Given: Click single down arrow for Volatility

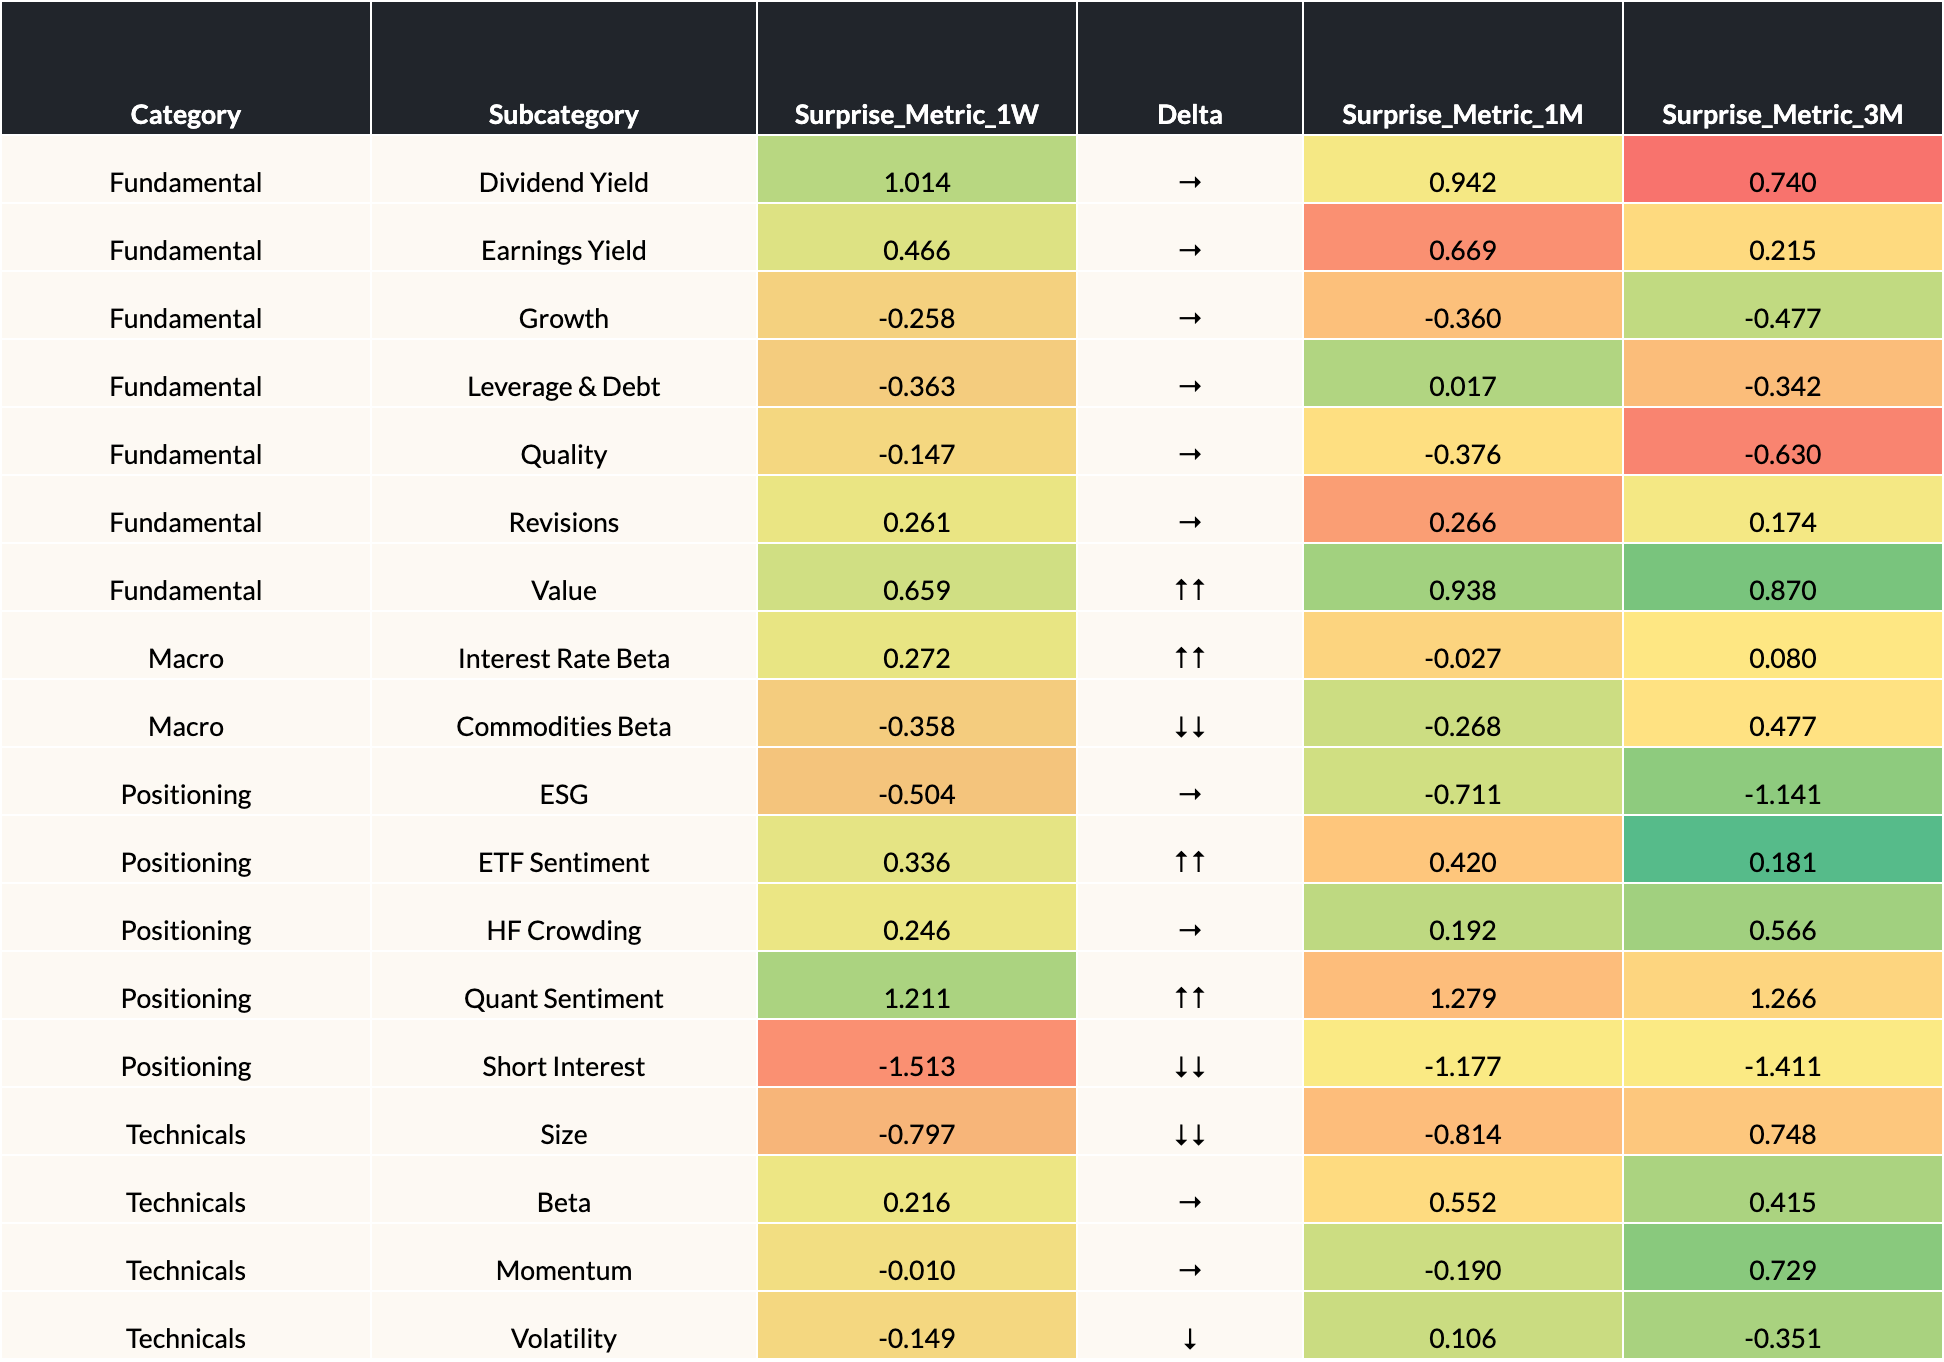Looking at the screenshot, I should [1189, 1338].
